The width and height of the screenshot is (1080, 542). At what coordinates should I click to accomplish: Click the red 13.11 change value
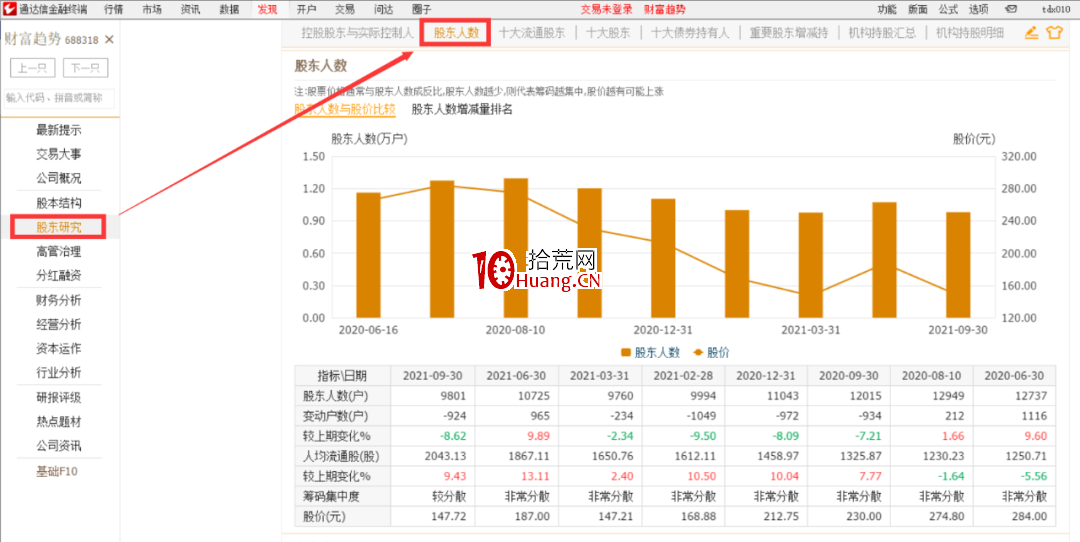[x=537, y=476]
